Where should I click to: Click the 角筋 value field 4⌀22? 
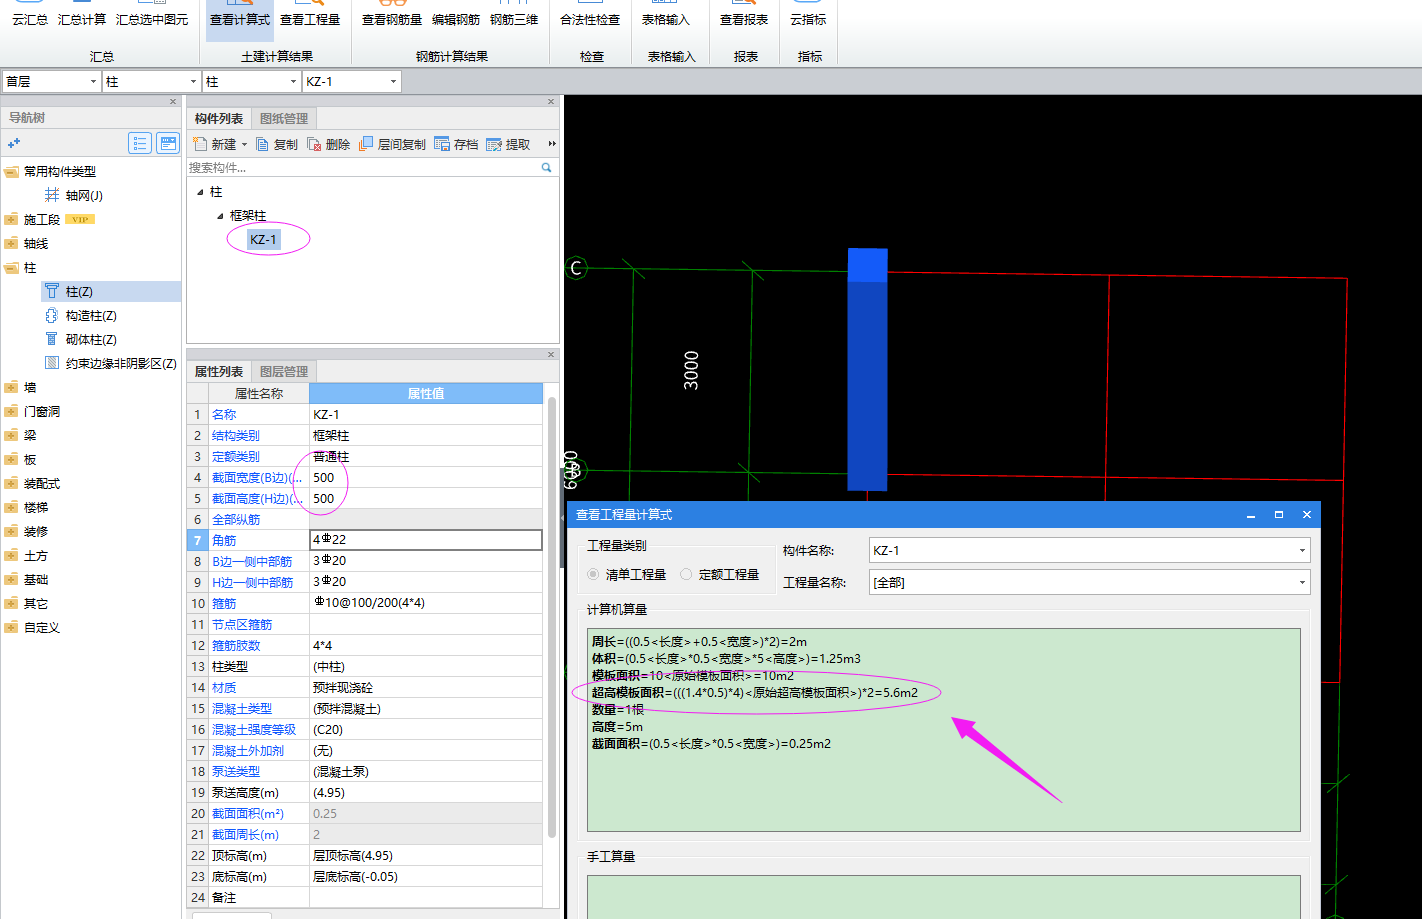tap(426, 540)
